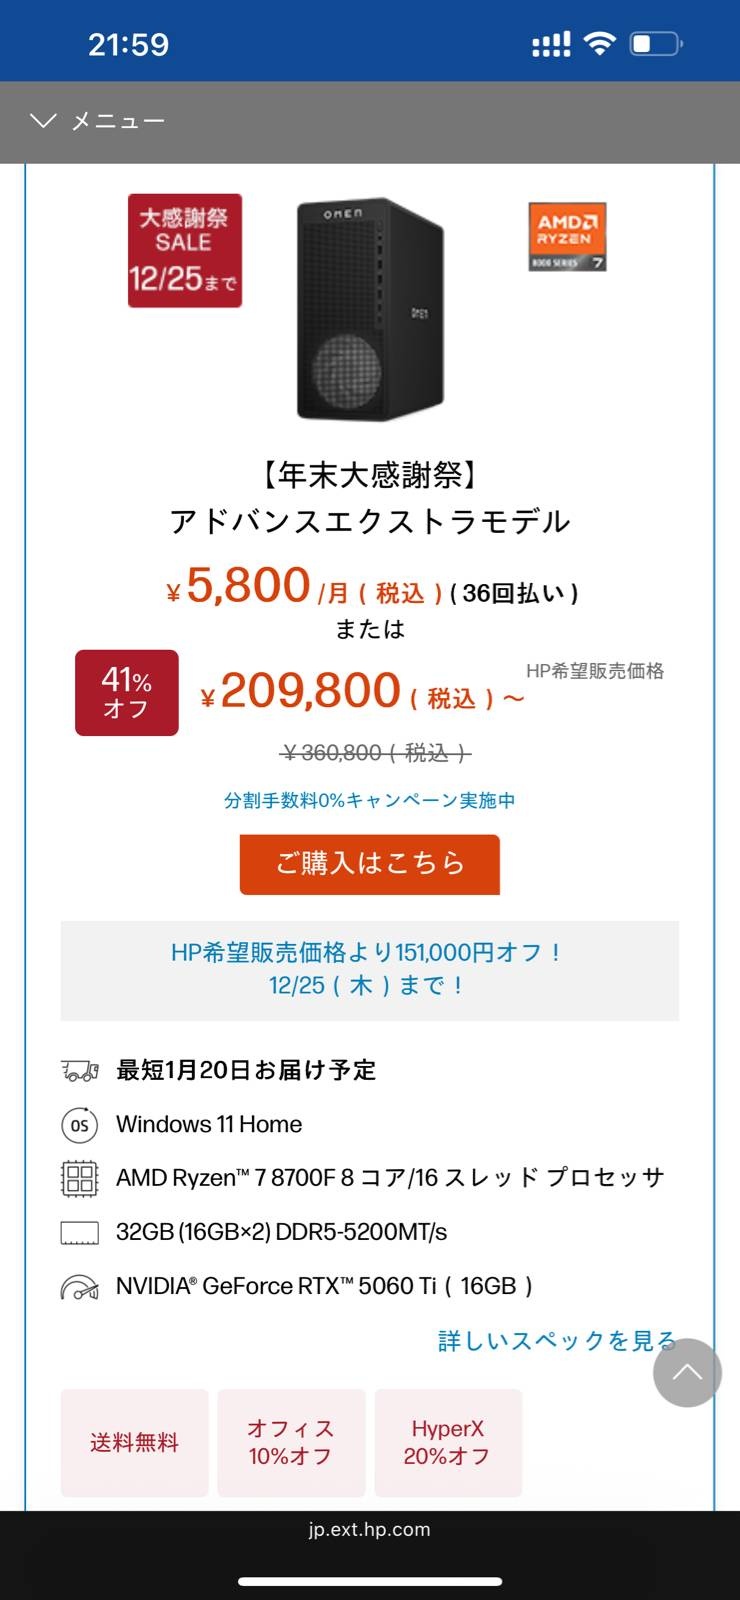Tap the 大感謝祭 SALE badge
Image resolution: width=740 pixels, height=1600 pixels.
[185, 250]
